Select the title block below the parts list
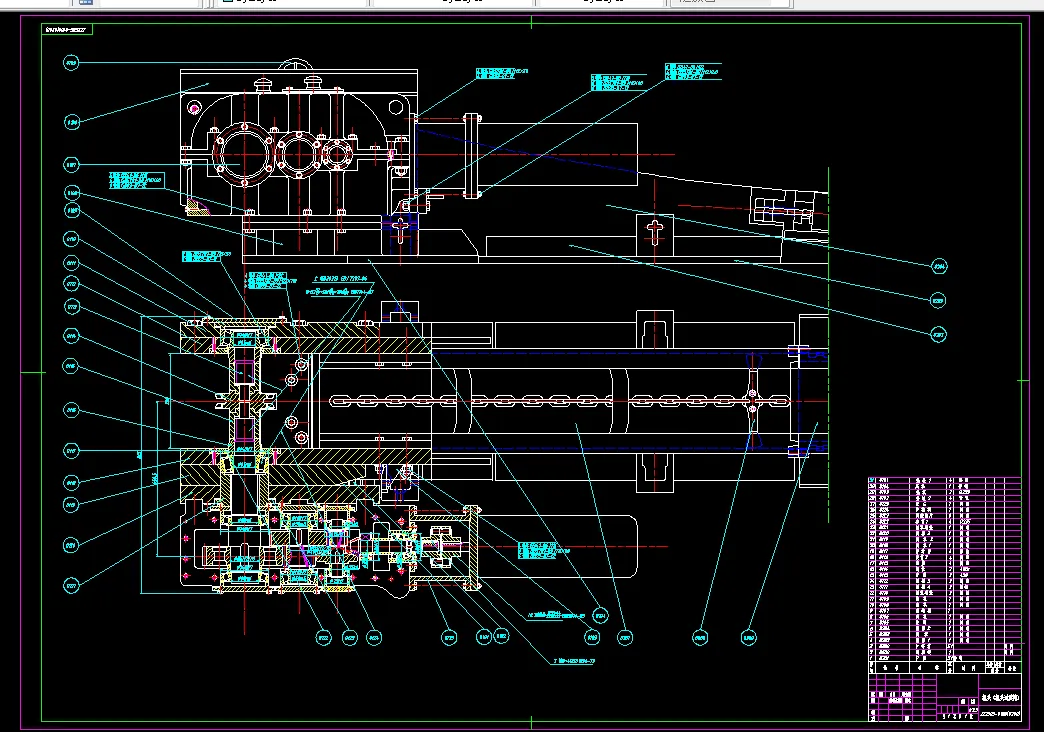The image size is (1044, 732). point(944,697)
